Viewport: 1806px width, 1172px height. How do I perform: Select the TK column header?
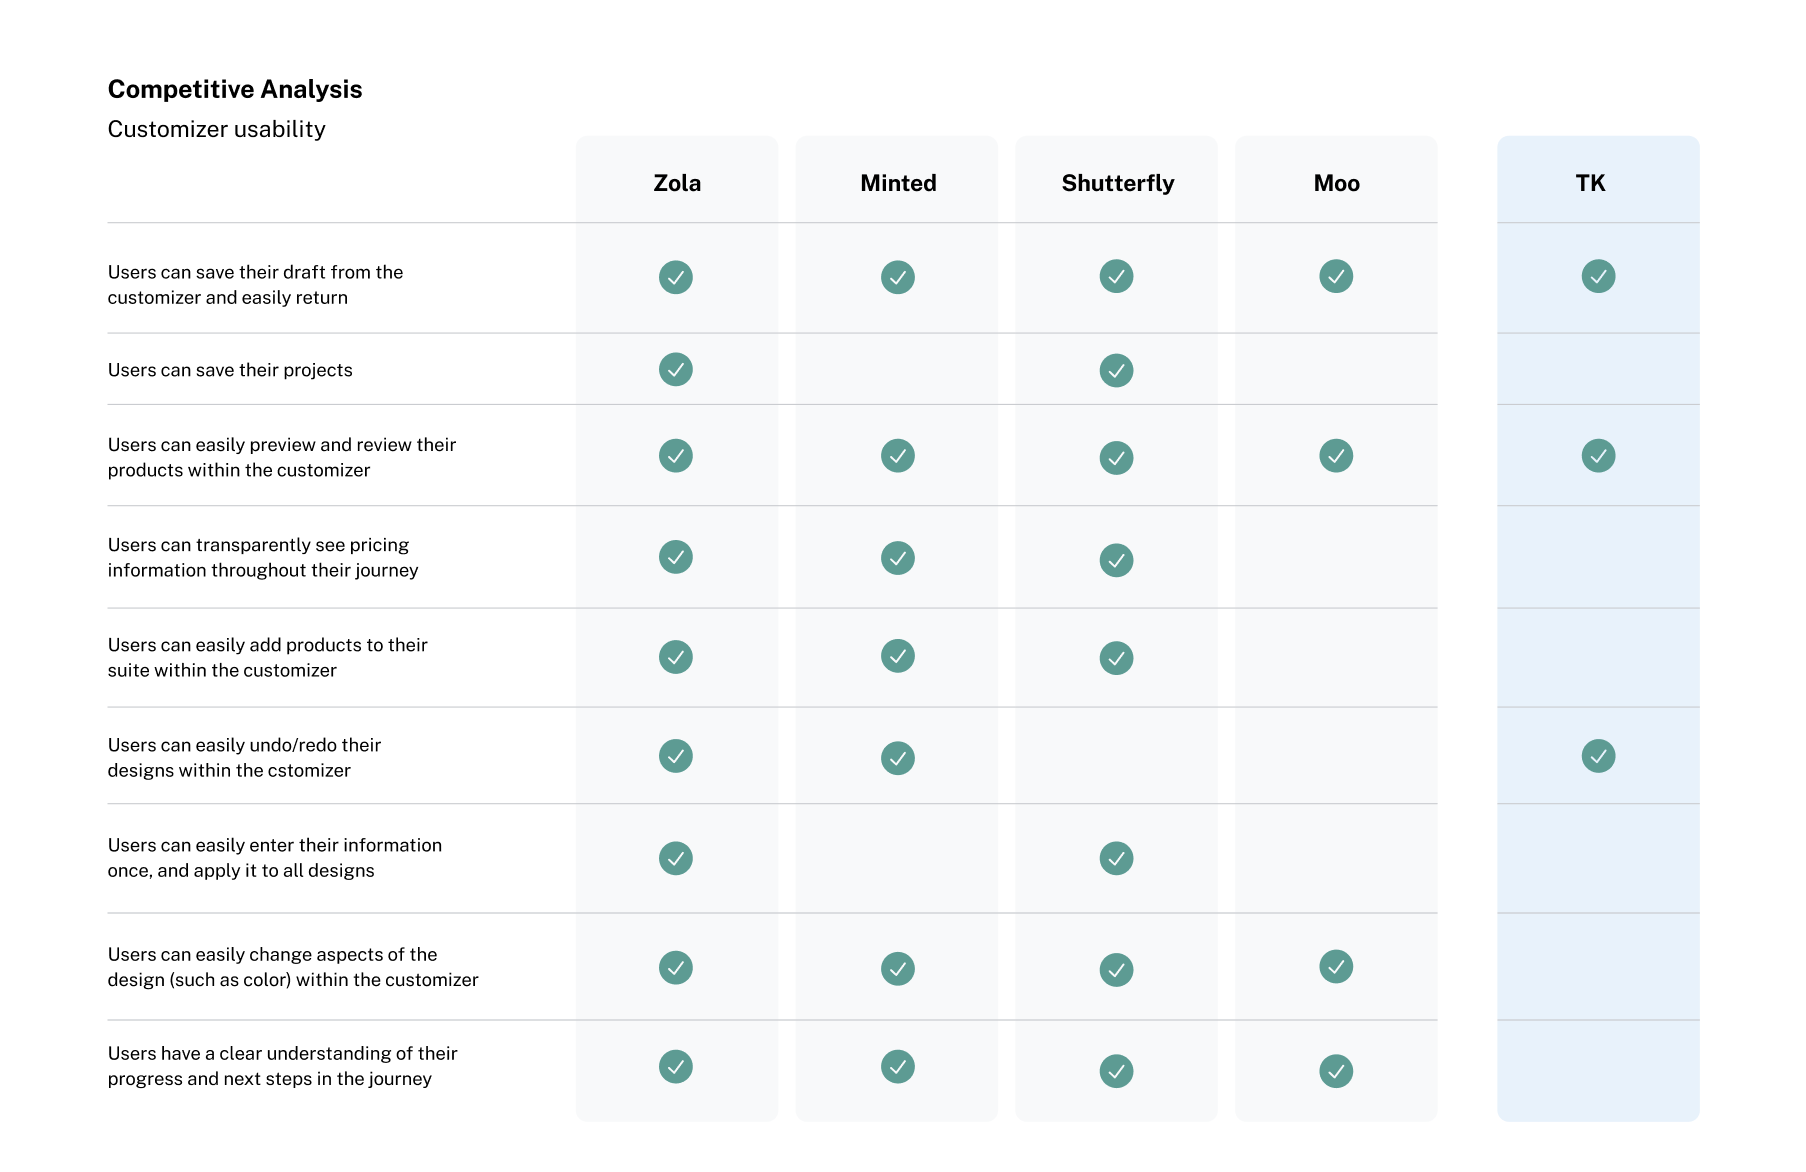tap(1590, 183)
